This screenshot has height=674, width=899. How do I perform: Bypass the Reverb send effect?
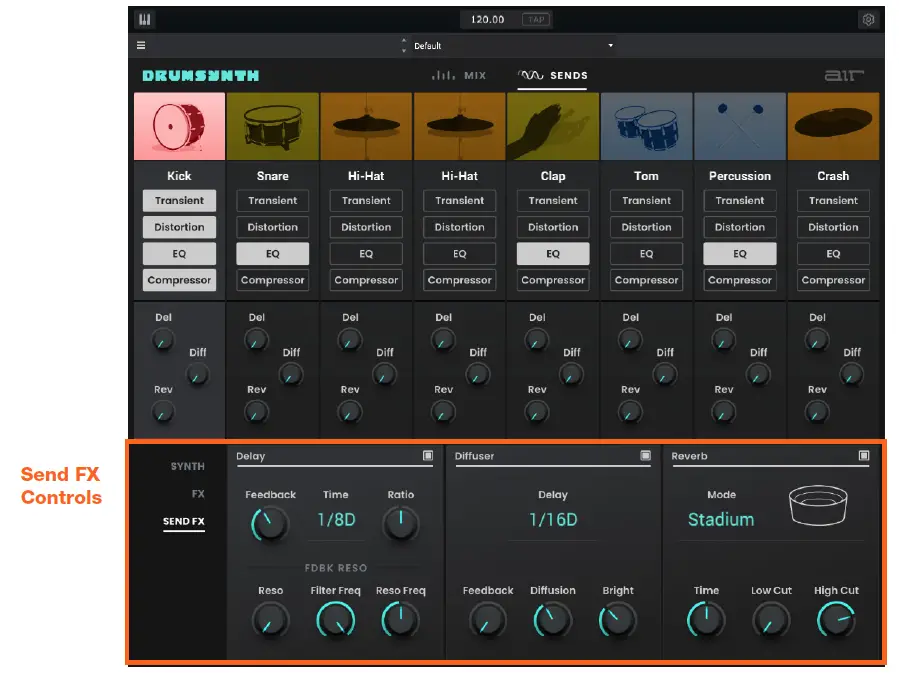(x=864, y=456)
